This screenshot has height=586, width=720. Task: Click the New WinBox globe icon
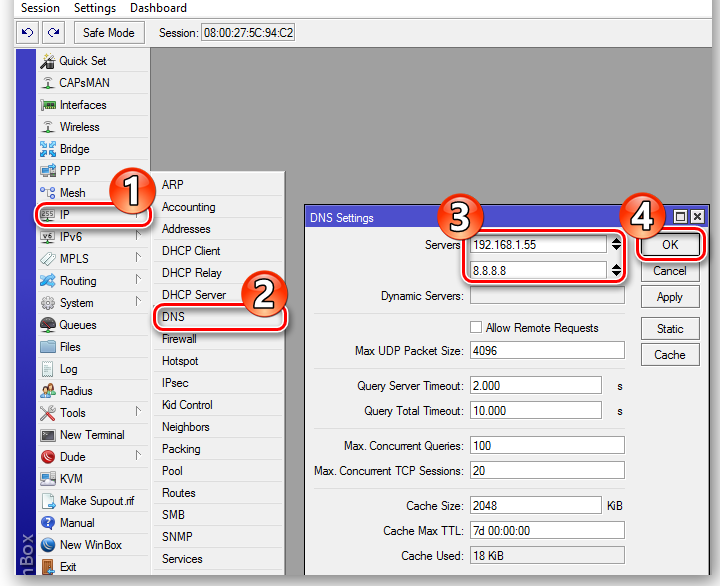(48, 545)
